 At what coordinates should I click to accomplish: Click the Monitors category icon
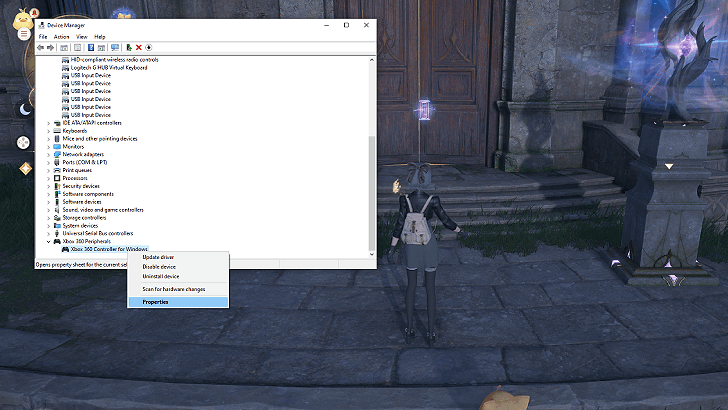[57, 147]
